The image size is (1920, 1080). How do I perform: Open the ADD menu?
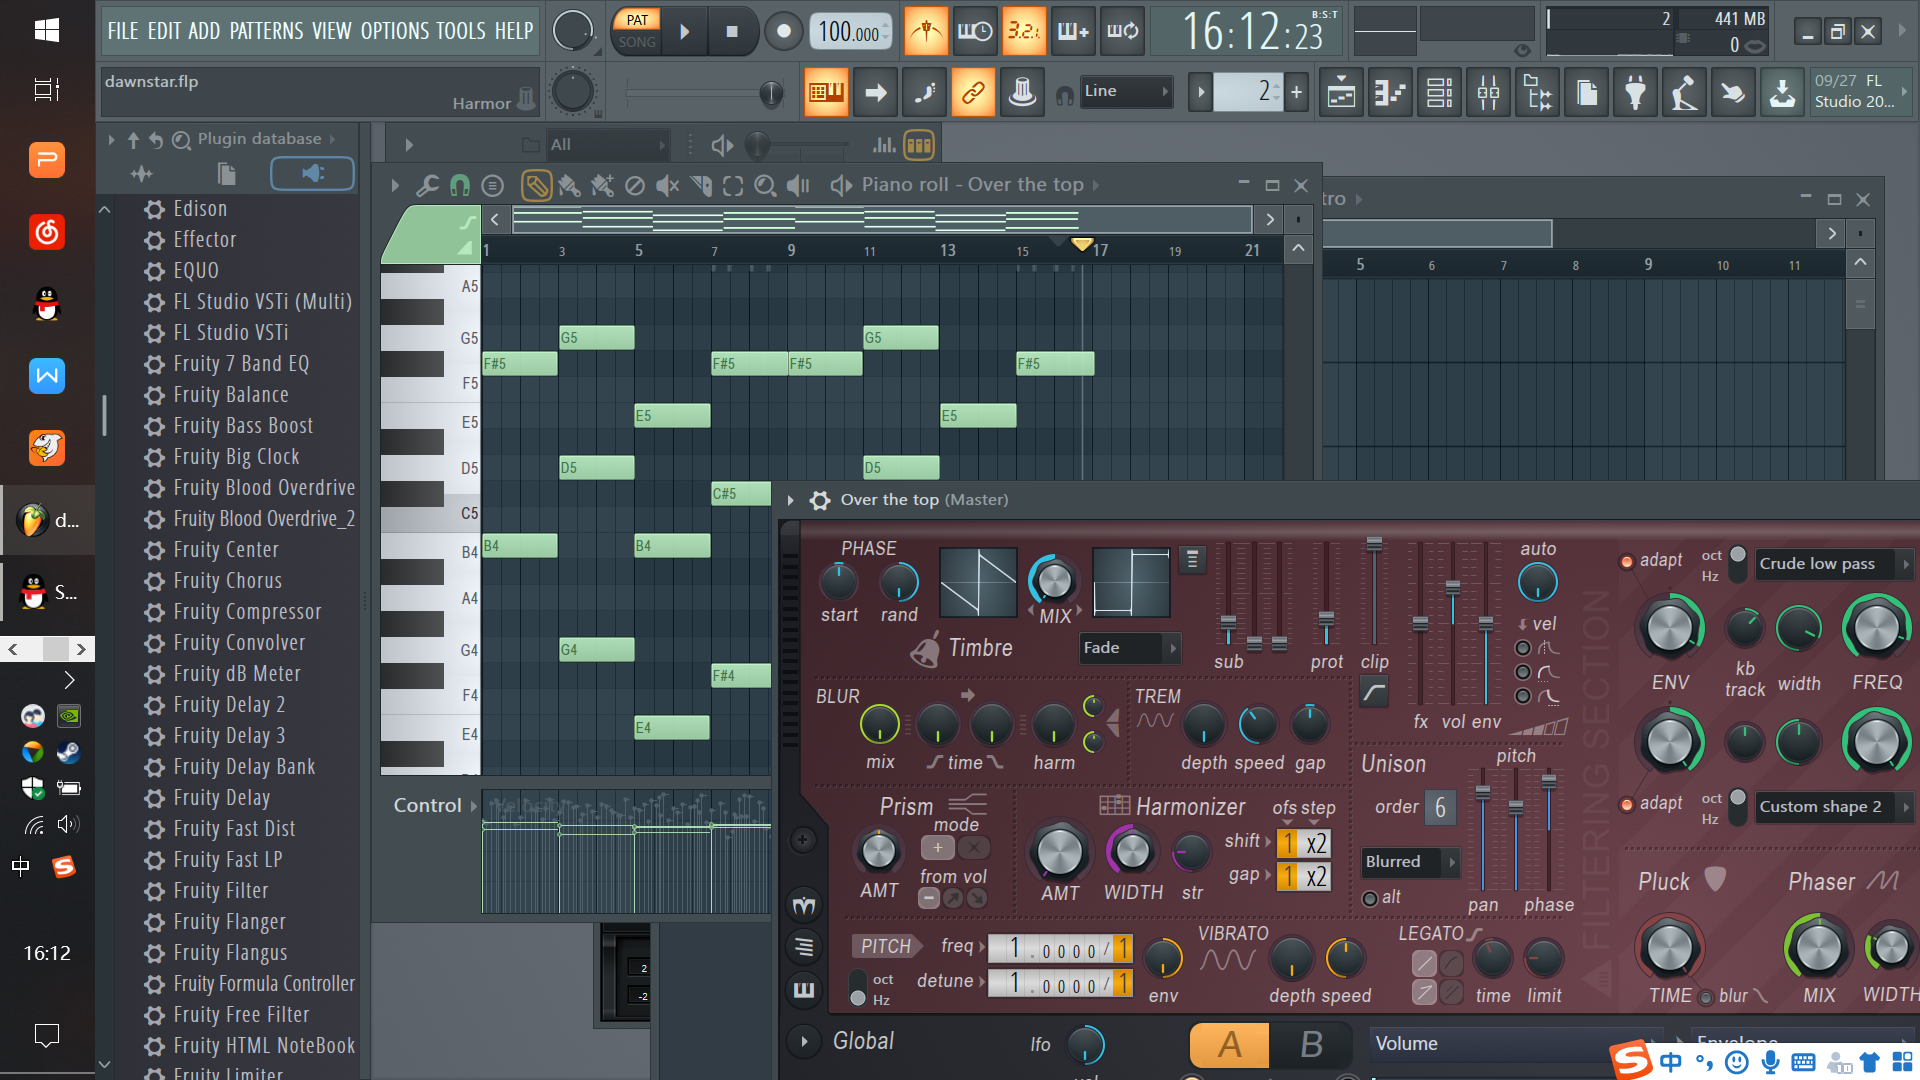point(204,31)
